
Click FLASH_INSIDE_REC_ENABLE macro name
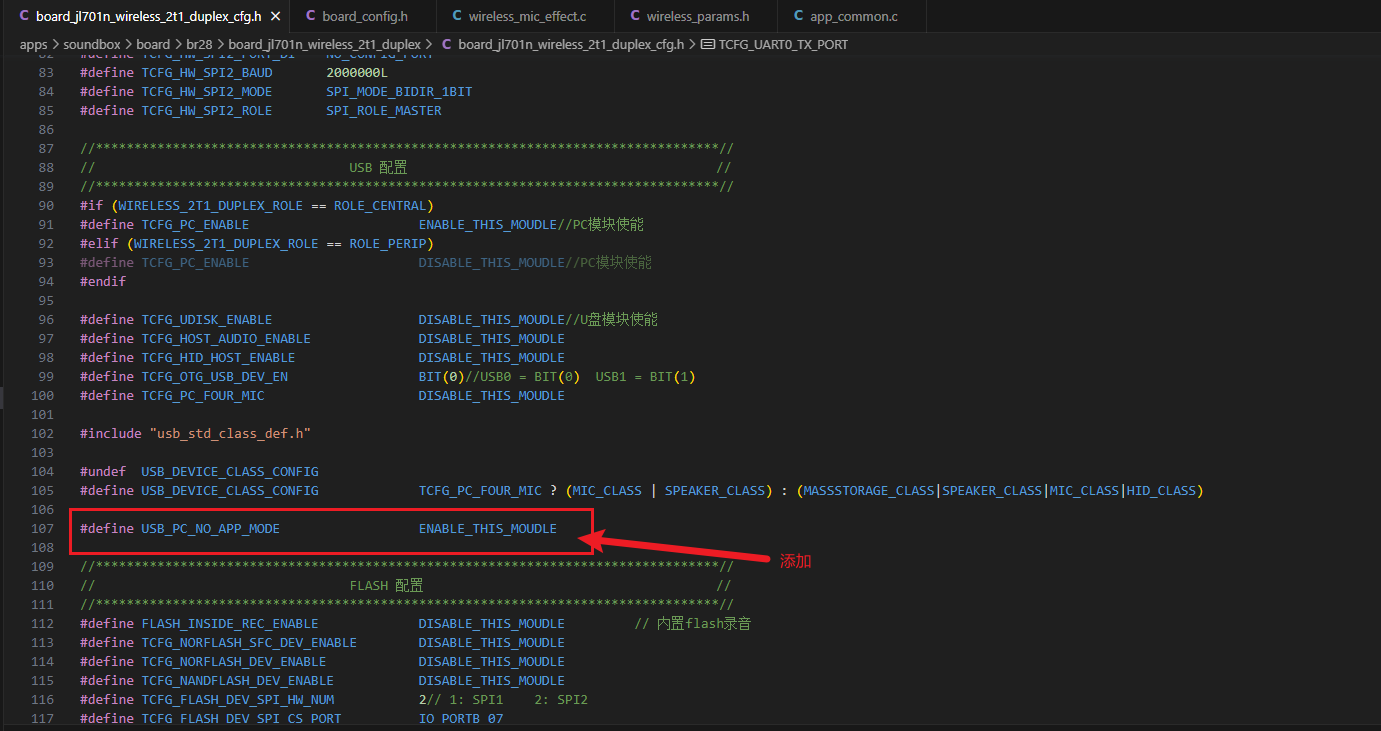pyautogui.click(x=230, y=623)
